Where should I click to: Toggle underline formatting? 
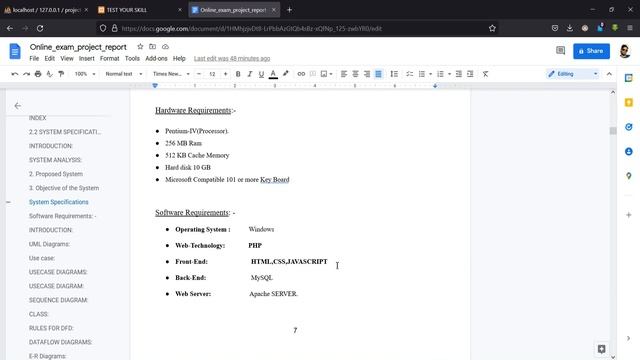coord(261,74)
